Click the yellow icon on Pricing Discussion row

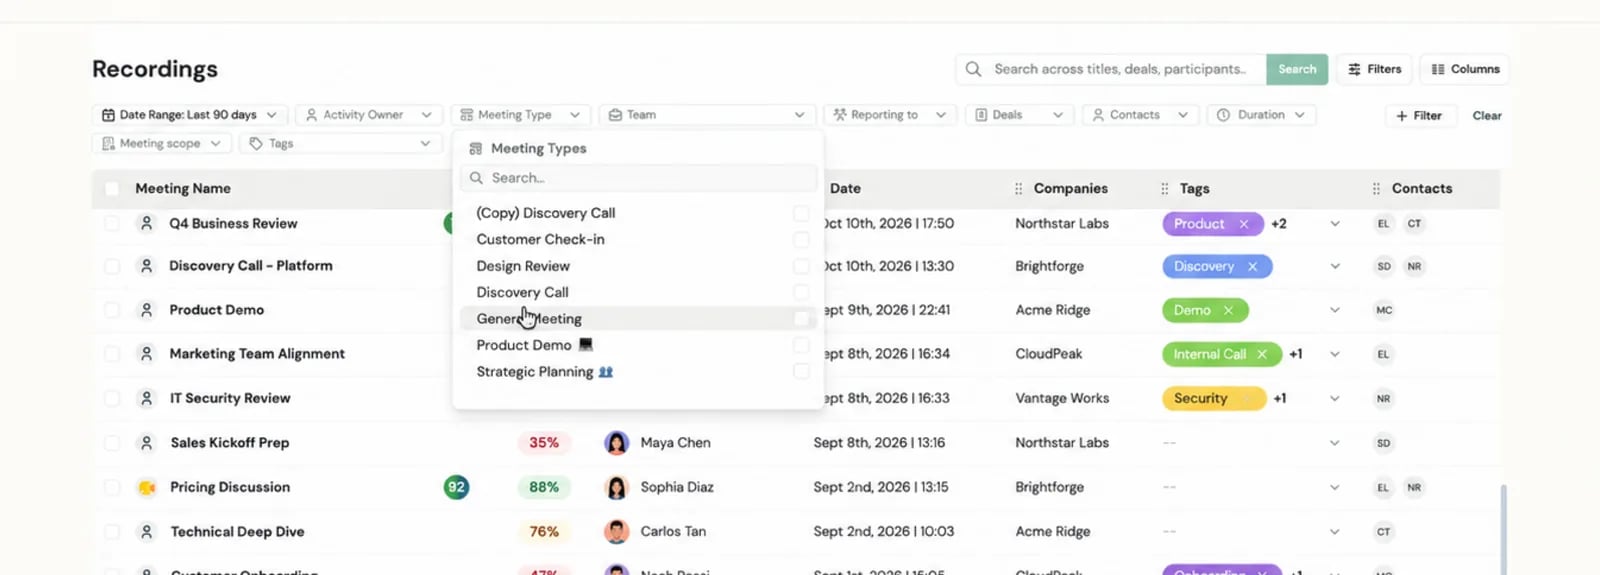pyautogui.click(x=147, y=487)
